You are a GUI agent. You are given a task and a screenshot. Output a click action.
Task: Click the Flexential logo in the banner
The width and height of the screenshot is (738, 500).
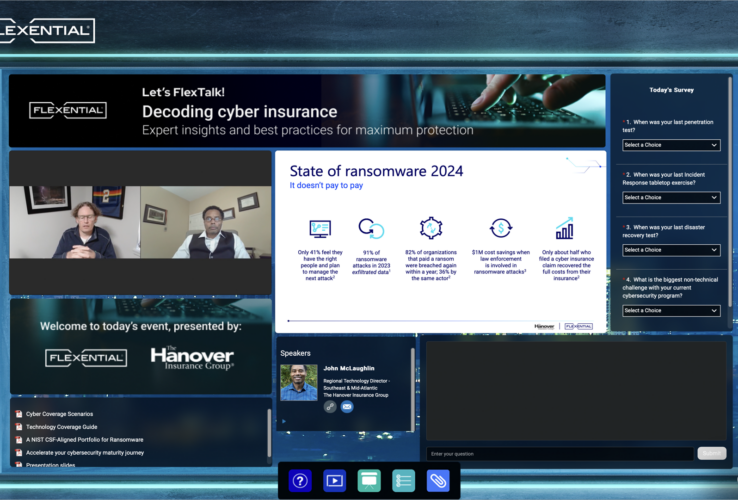click(68, 111)
